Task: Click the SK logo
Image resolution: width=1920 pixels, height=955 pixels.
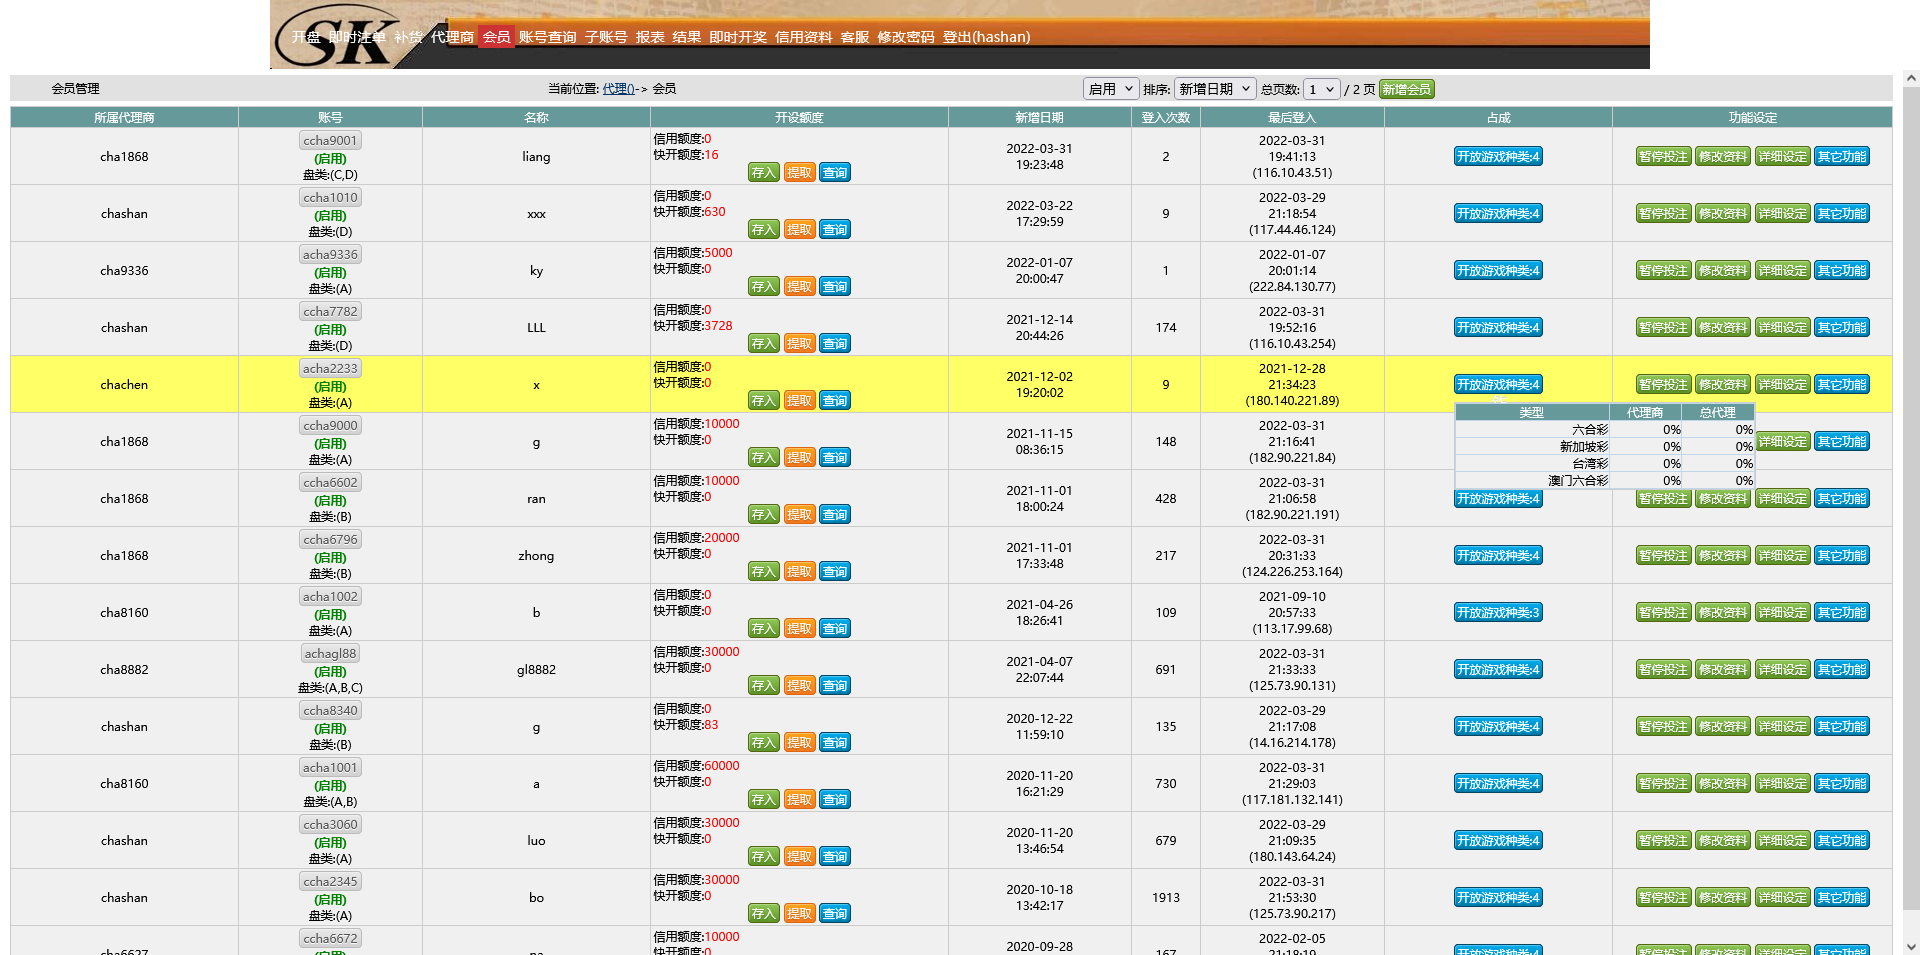Action: pyautogui.click(x=337, y=37)
